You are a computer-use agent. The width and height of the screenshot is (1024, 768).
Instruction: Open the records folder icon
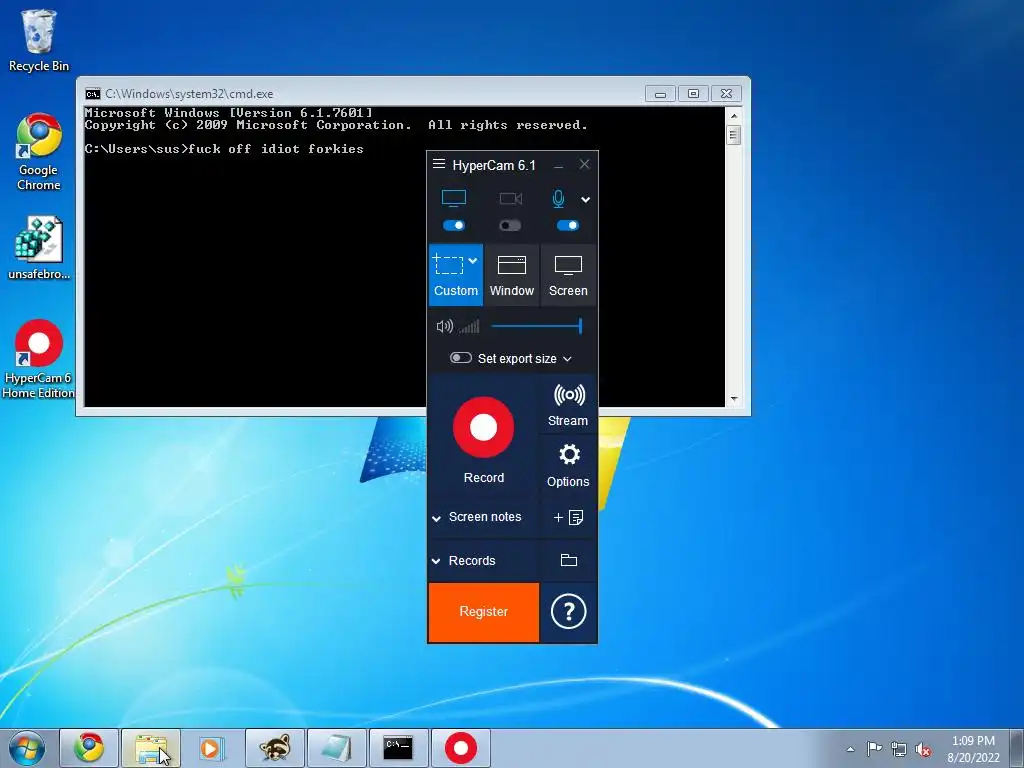pyautogui.click(x=569, y=560)
